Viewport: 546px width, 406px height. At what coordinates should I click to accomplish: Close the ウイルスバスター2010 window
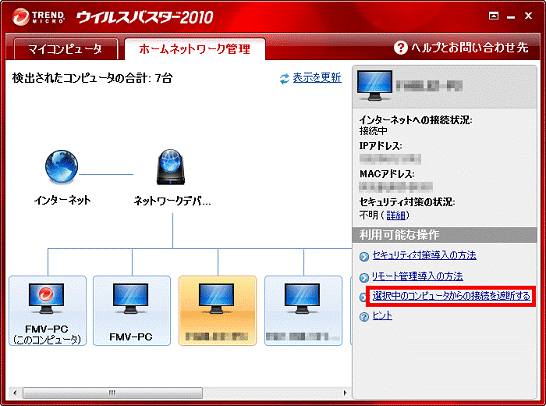[x=529, y=16]
